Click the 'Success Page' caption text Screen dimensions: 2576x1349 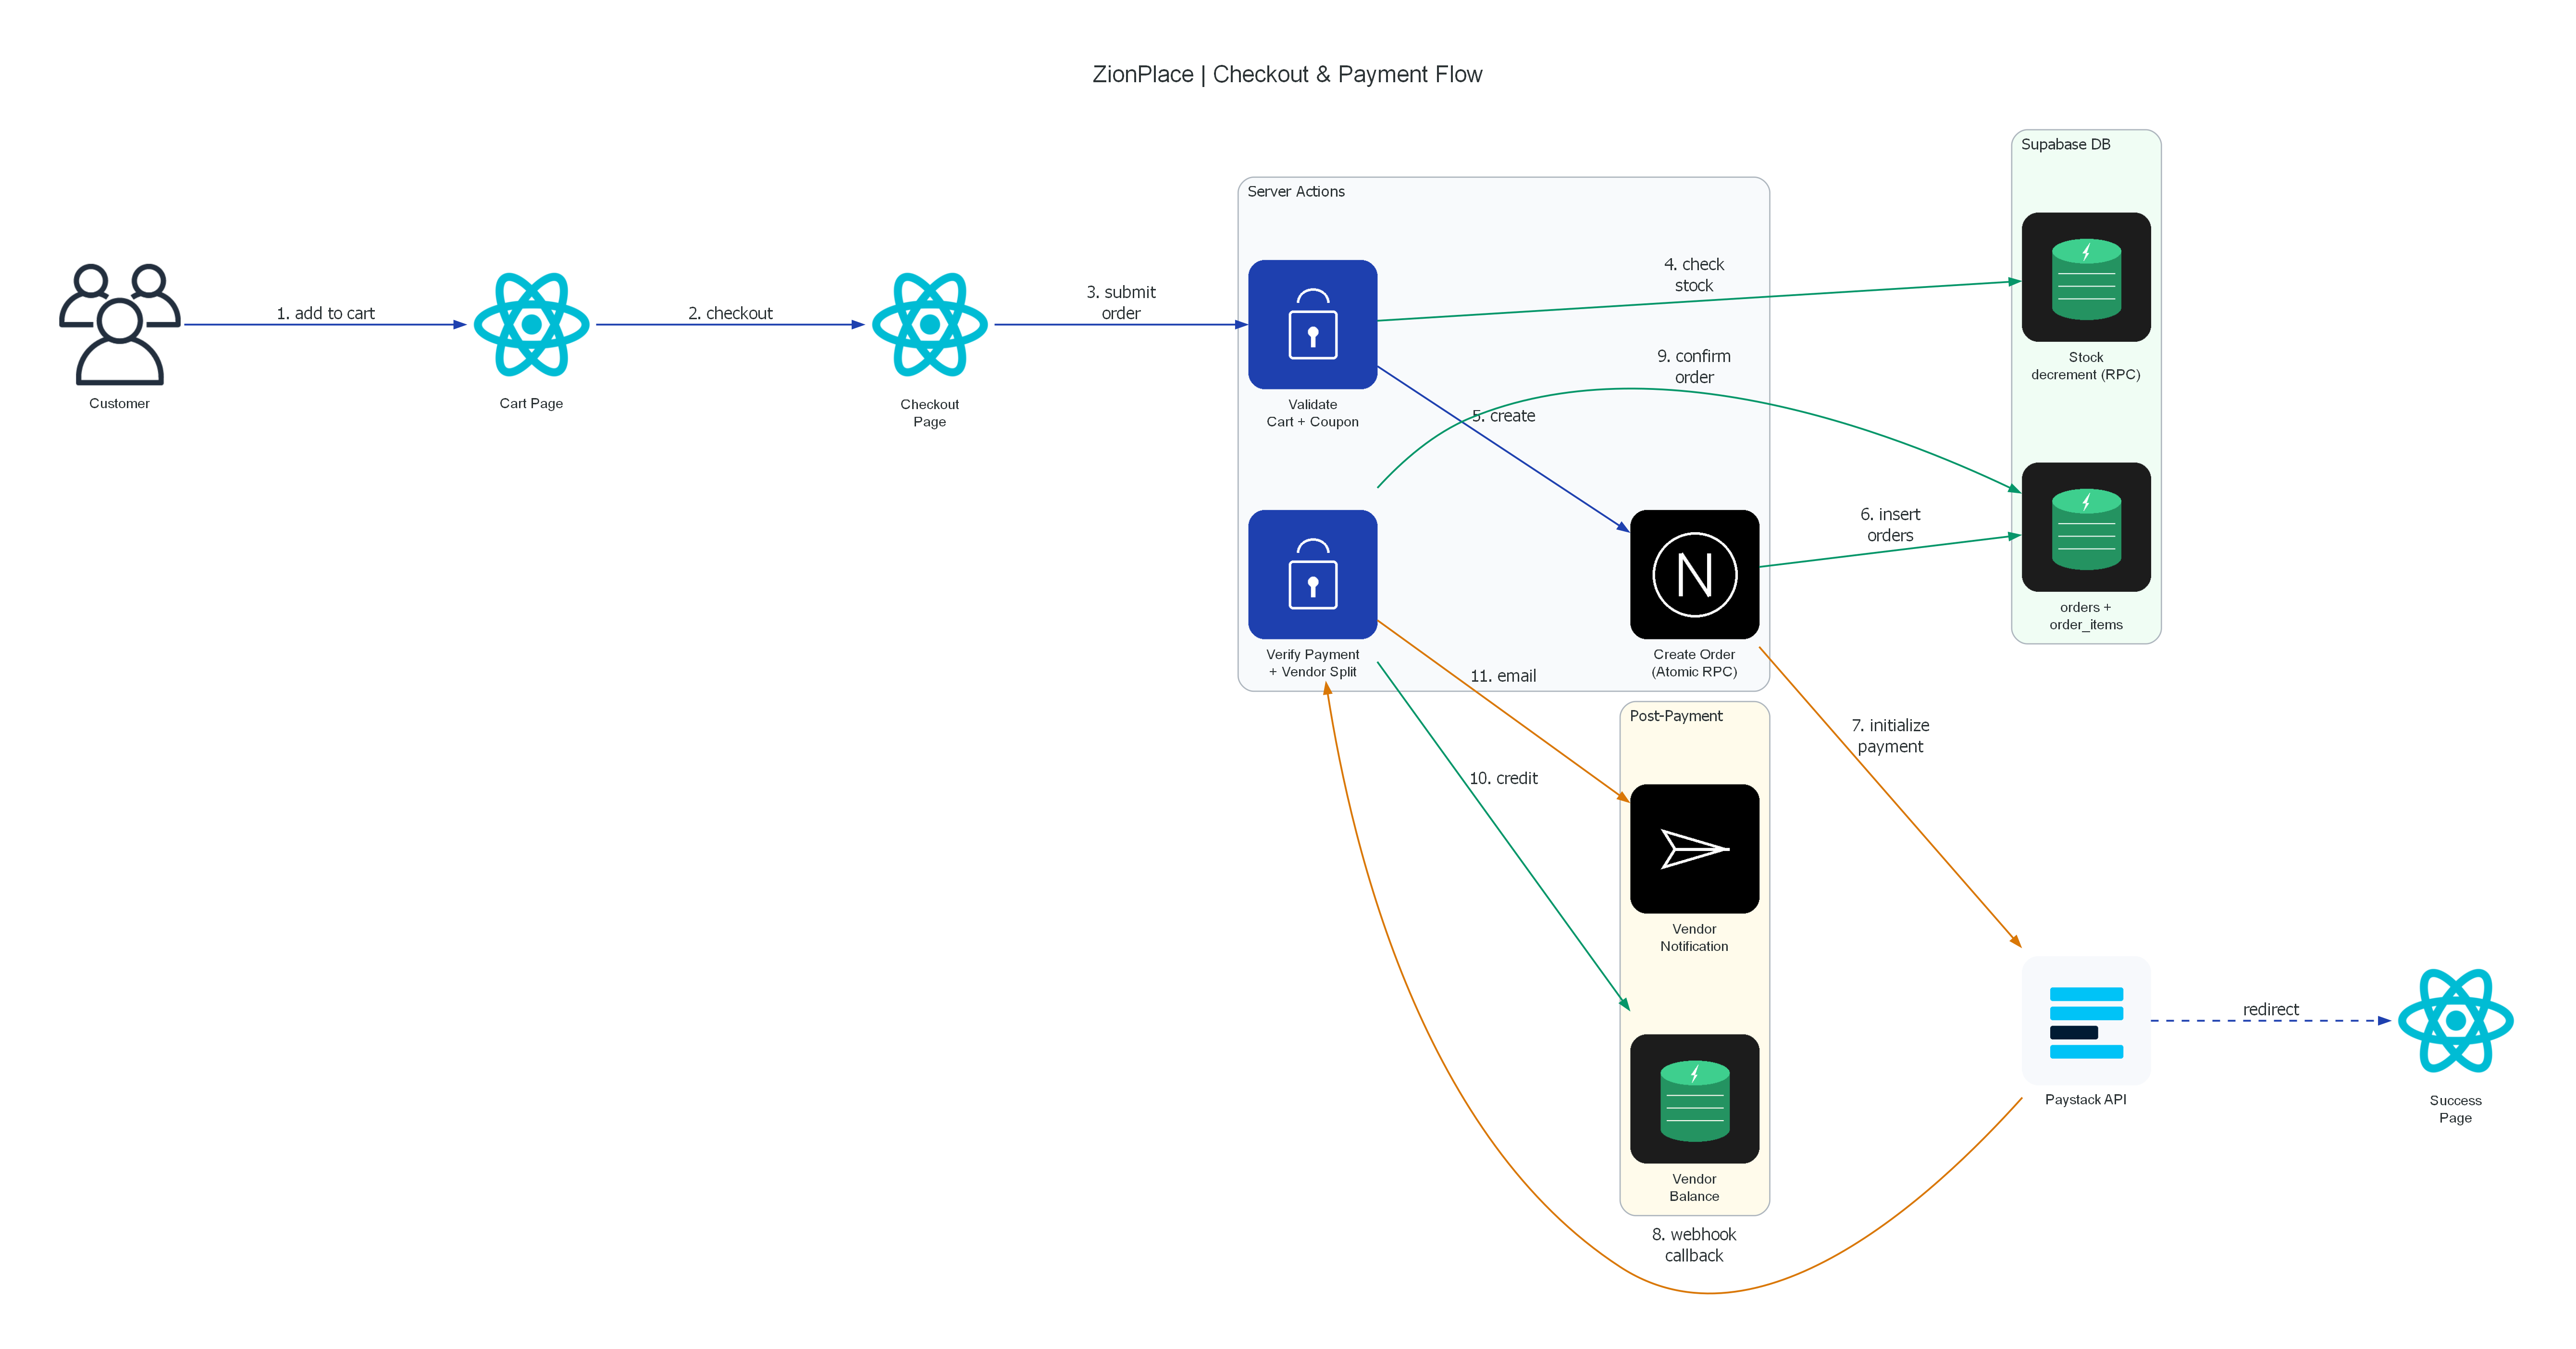click(2455, 1109)
